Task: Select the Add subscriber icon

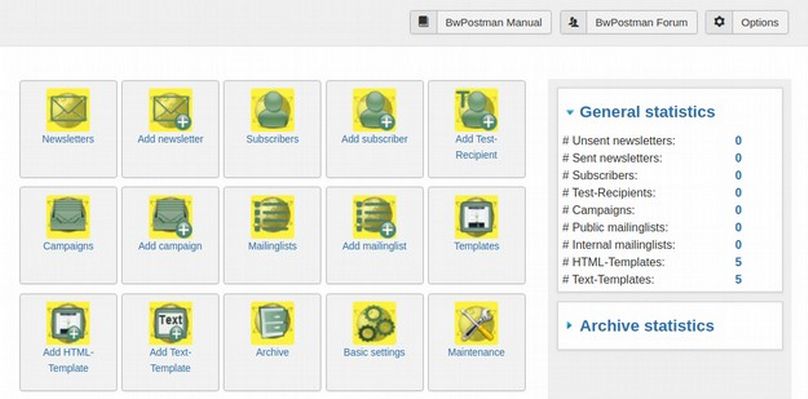Action: tap(375, 109)
